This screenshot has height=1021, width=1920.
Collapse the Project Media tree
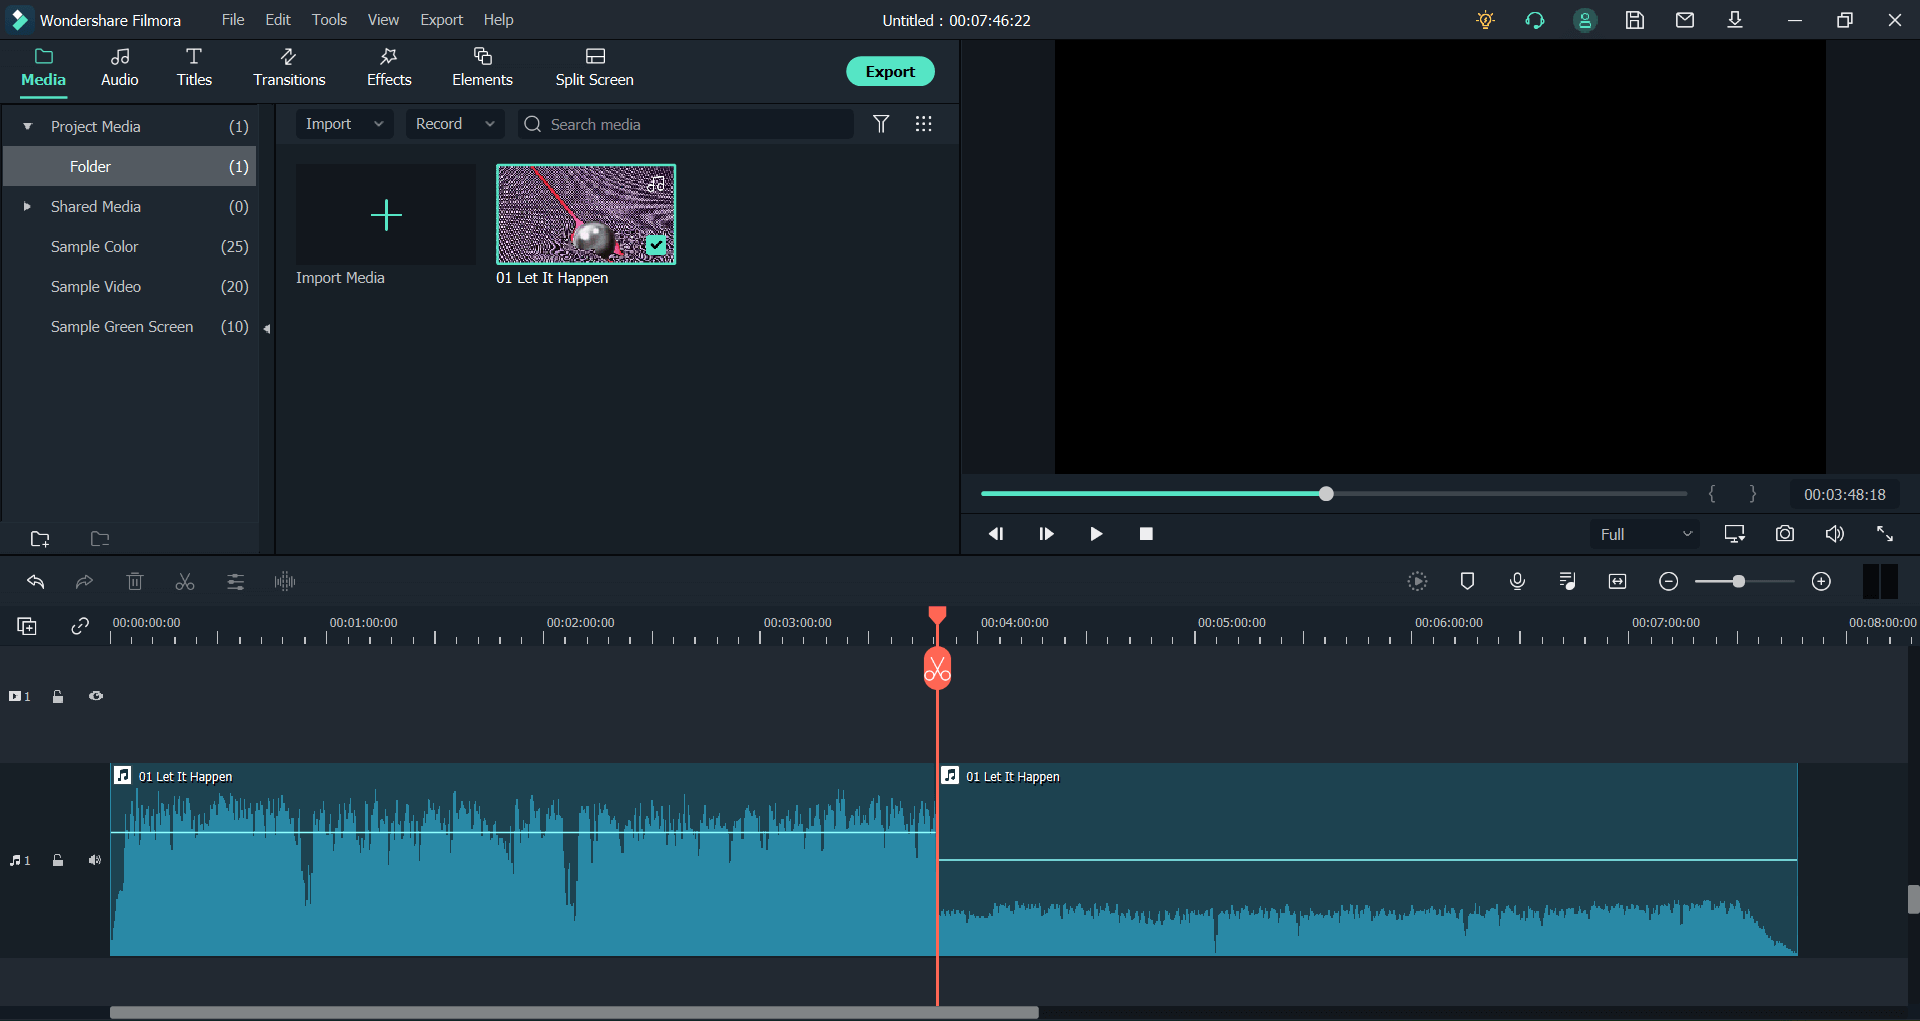coord(28,126)
